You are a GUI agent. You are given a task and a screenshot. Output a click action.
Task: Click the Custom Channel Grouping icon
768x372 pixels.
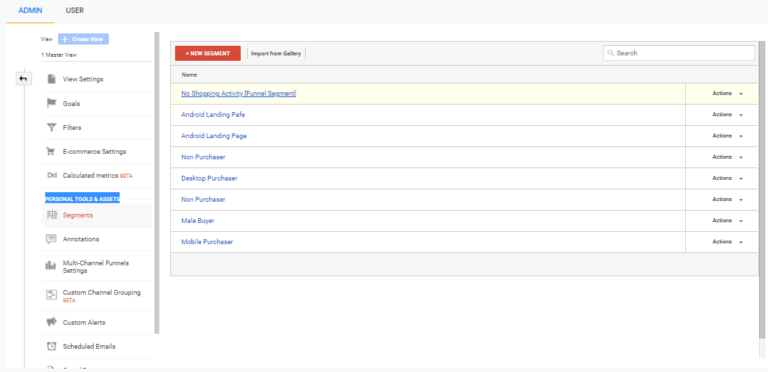(51, 295)
